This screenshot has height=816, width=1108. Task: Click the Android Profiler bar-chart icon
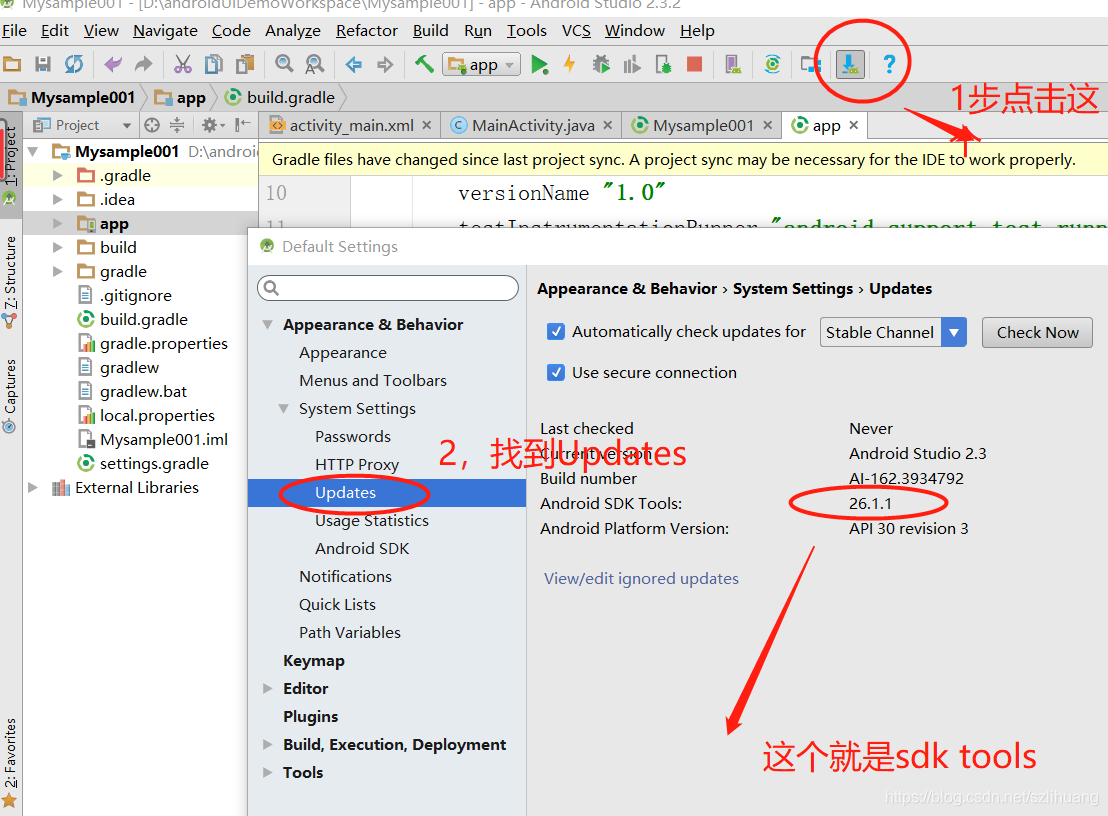click(x=632, y=65)
